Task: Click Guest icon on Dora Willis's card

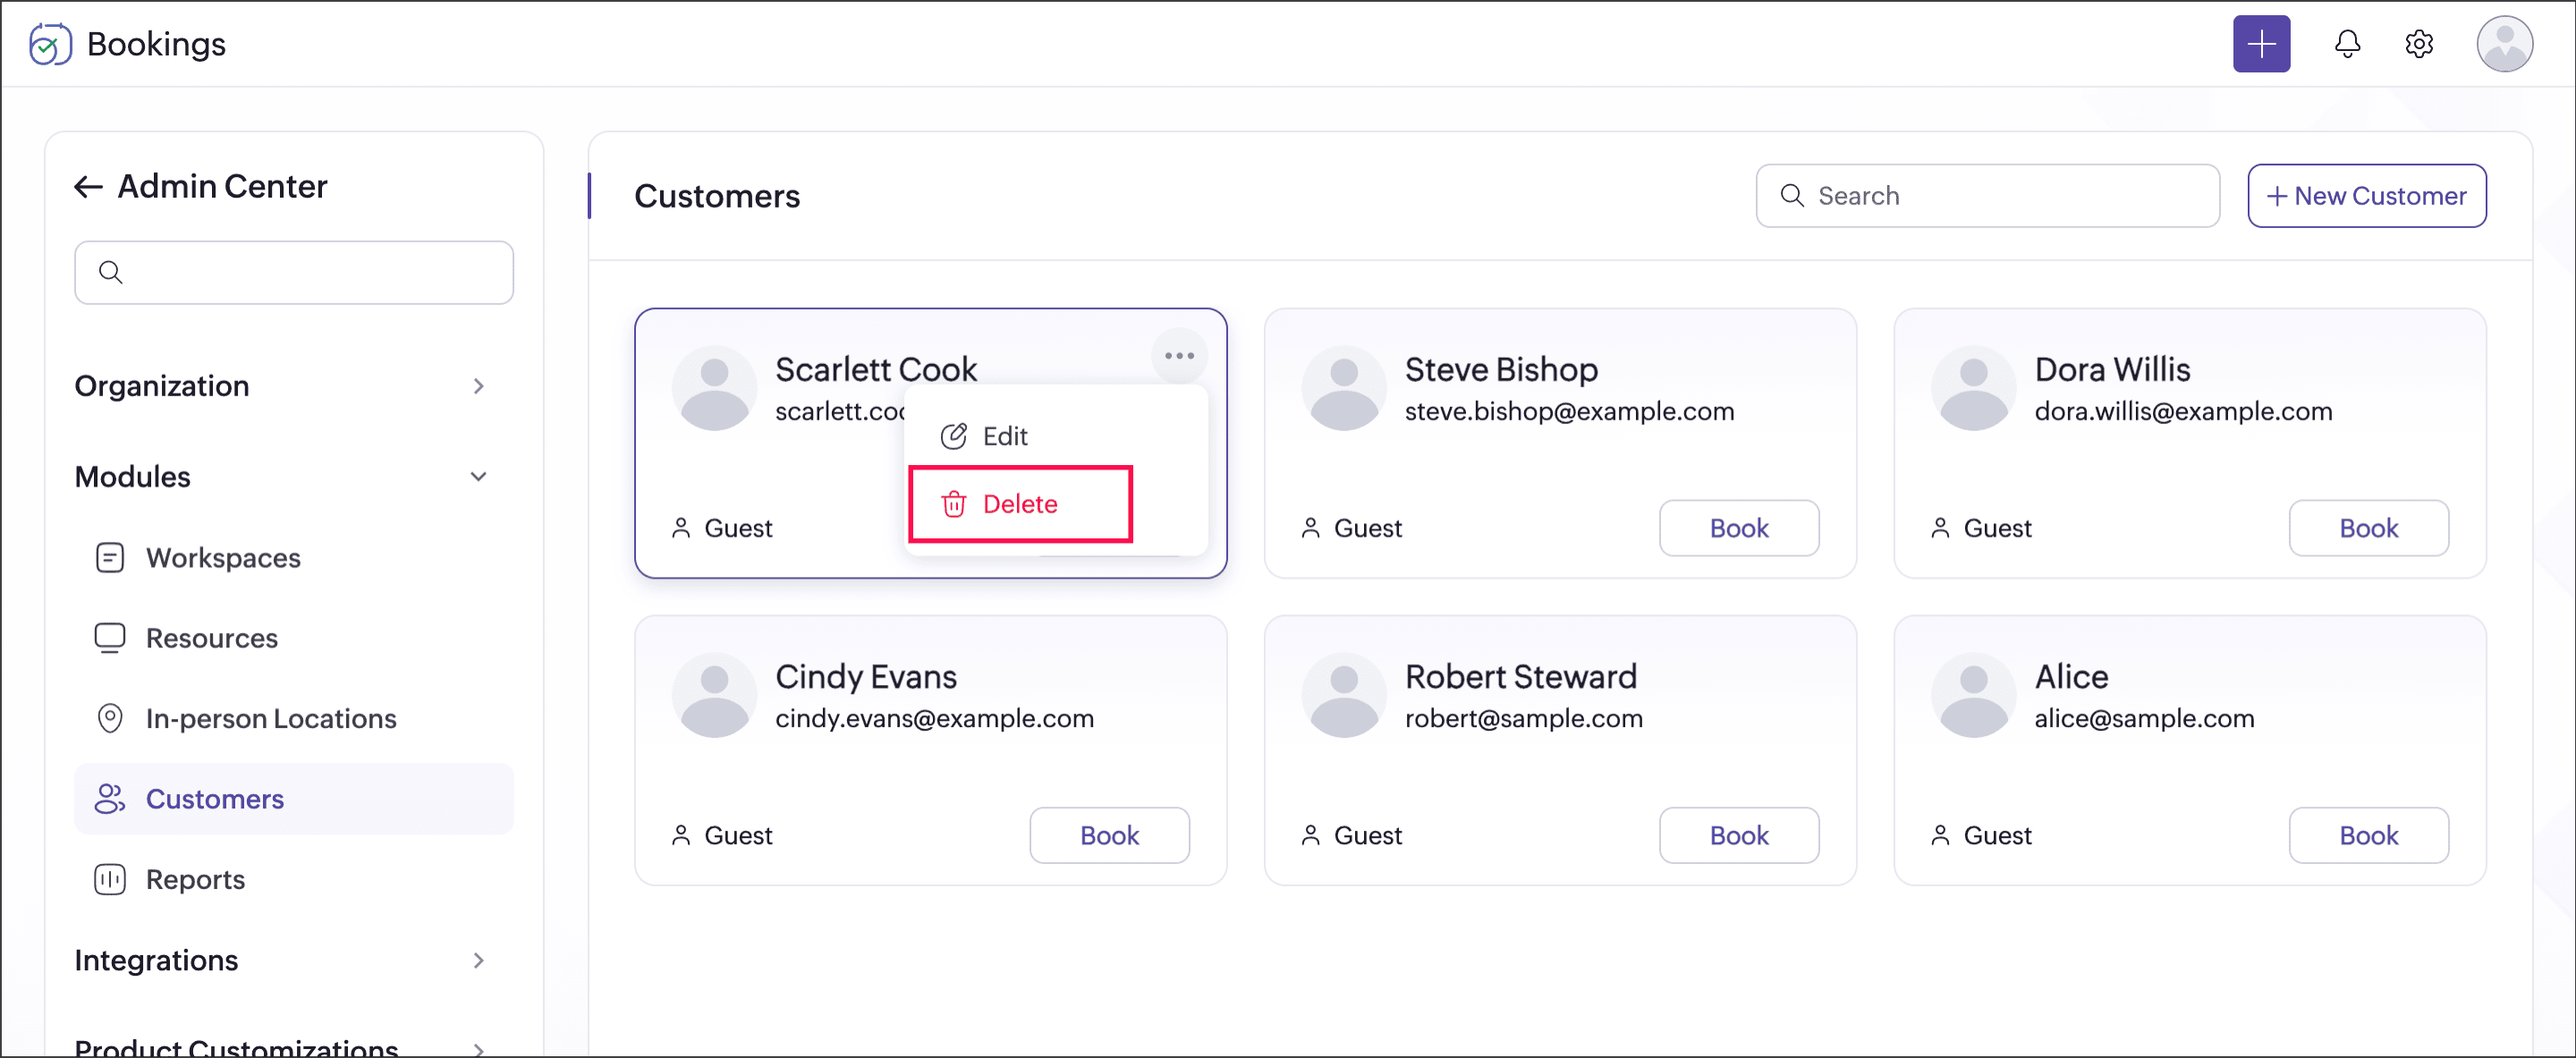Action: (1940, 528)
